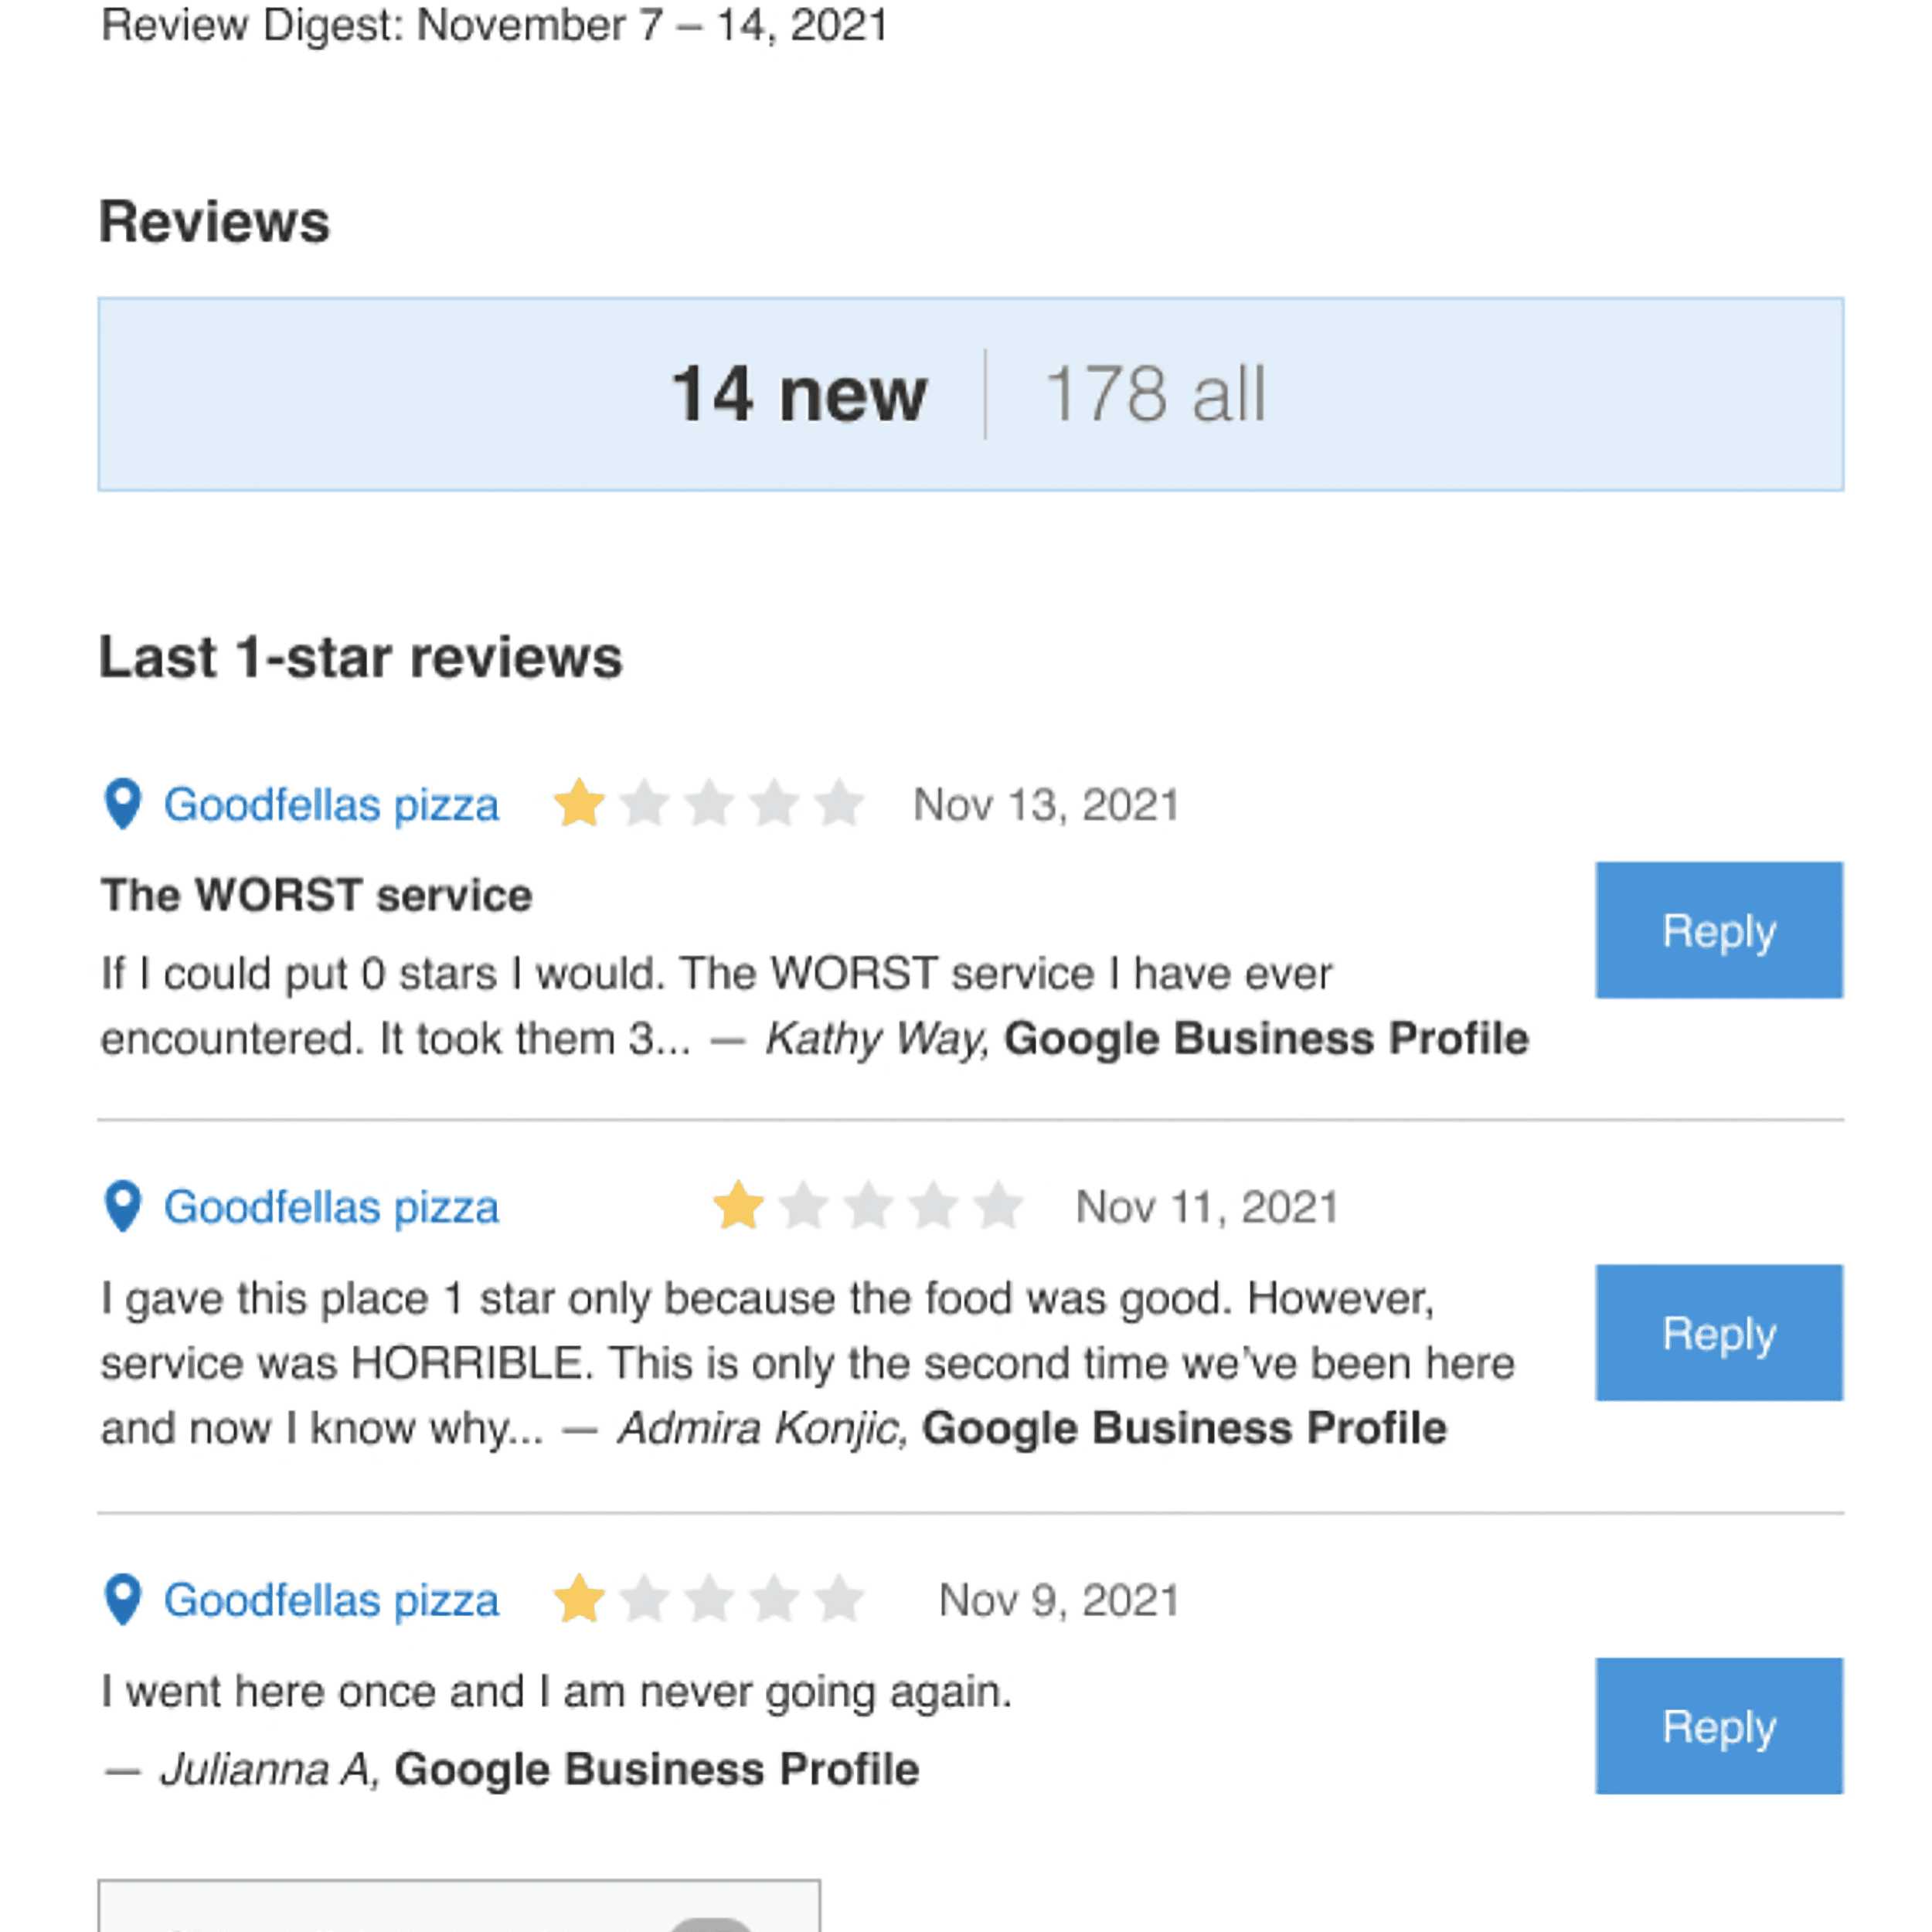Click the gold star on Kathy Way's review

point(580,804)
